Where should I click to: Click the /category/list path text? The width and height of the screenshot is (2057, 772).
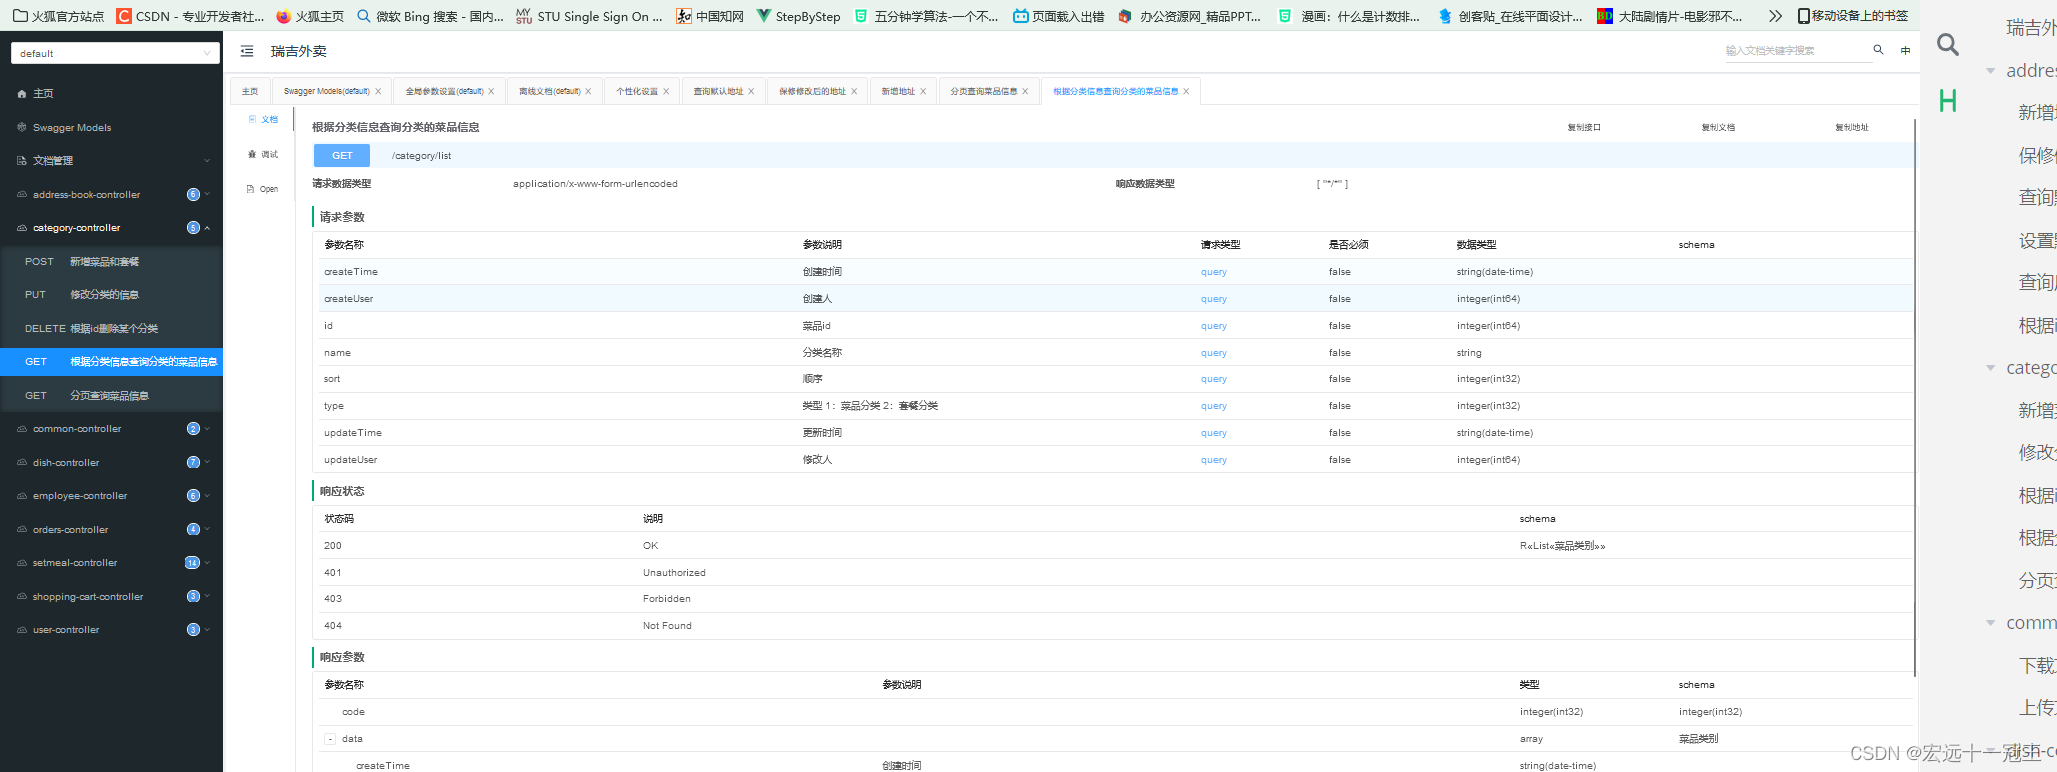pos(421,156)
